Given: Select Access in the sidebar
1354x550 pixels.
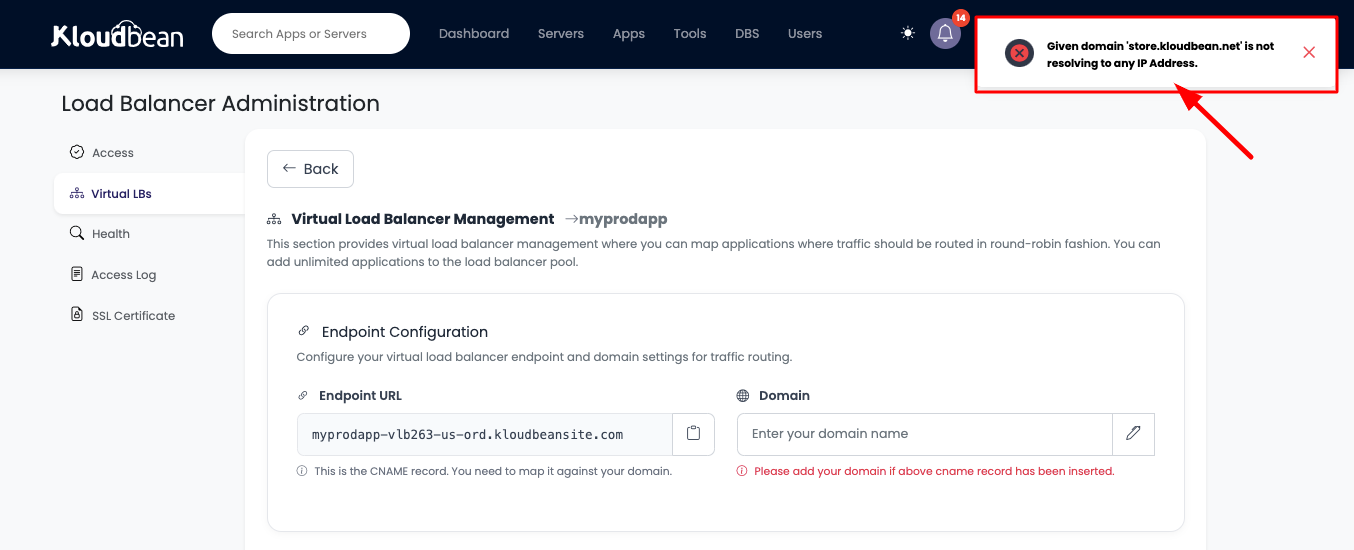Looking at the screenshot, I should [x=149, y=153].
